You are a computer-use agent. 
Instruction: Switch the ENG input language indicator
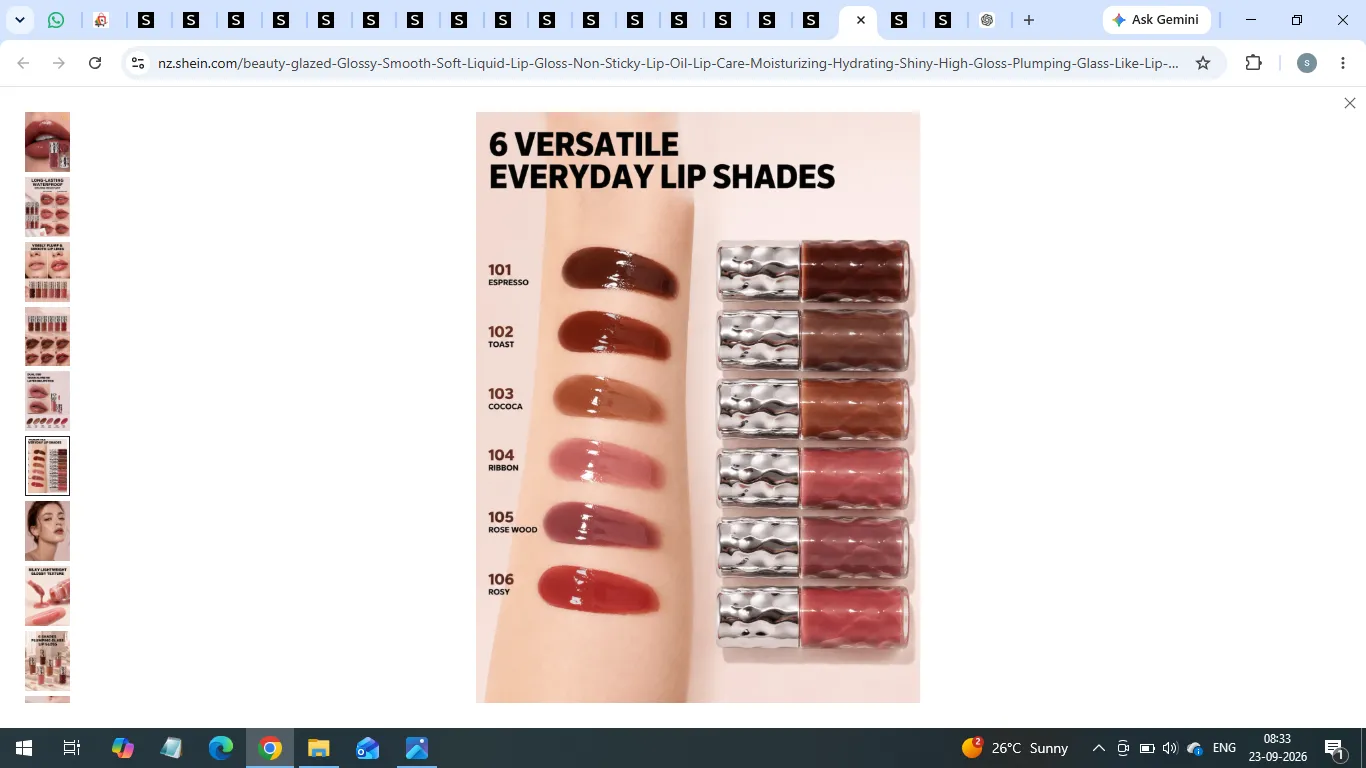pos(1224,748)
